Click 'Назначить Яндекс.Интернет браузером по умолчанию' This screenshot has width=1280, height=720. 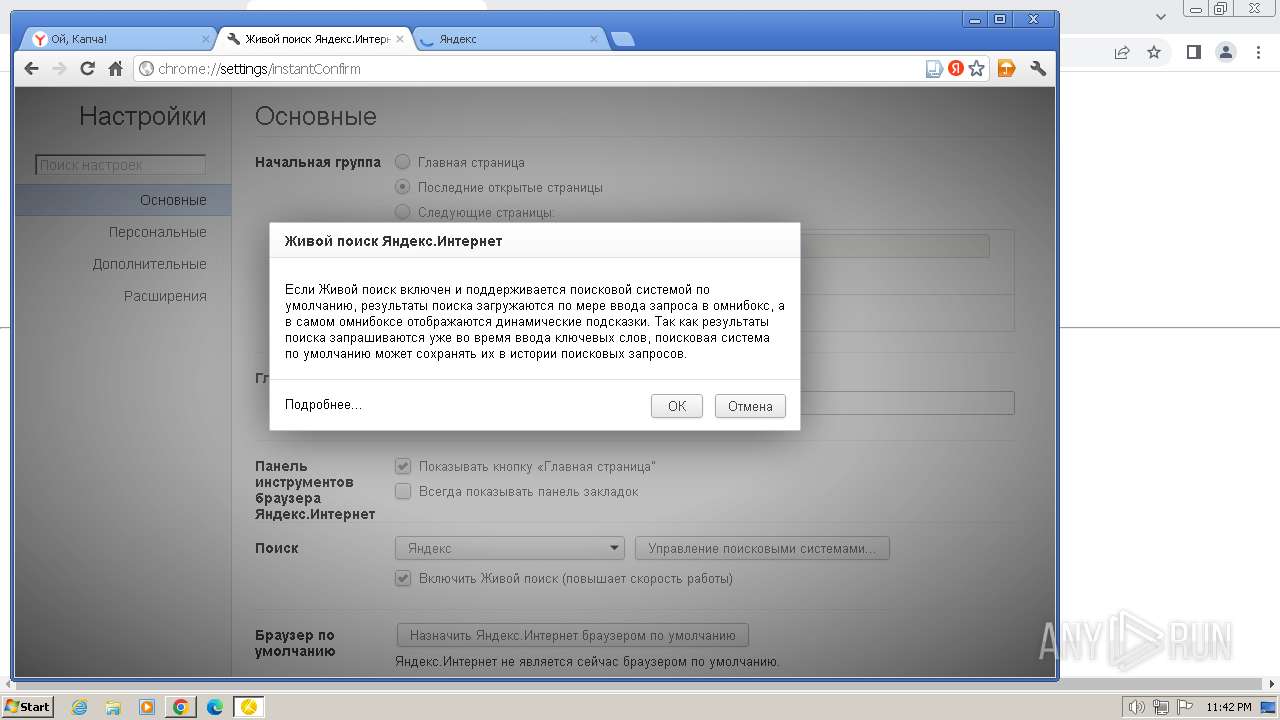tap(572, 635)
